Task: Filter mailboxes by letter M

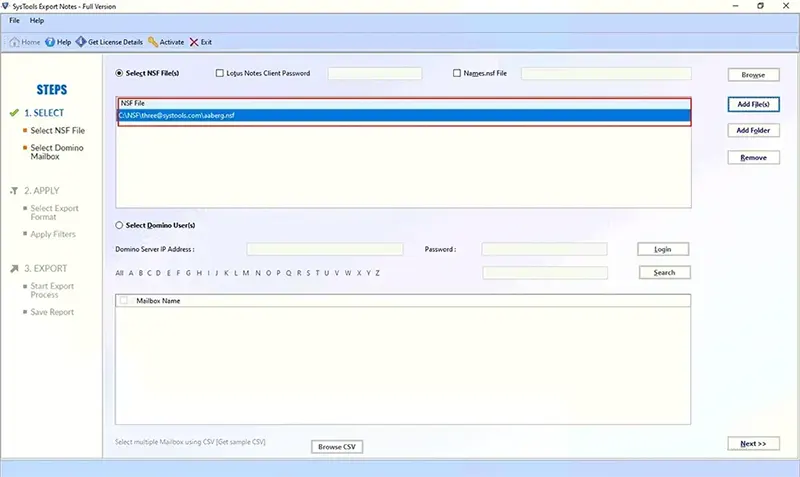Action: 246,273
